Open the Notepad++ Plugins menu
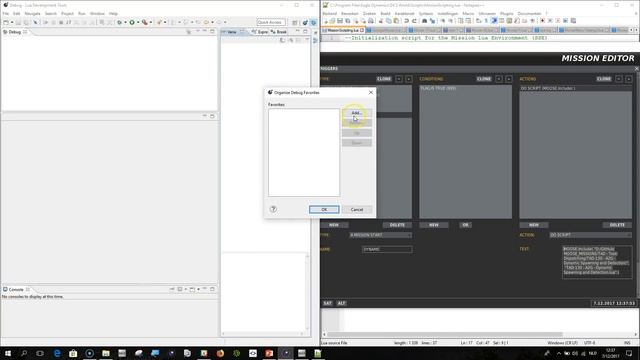This screenshot has height=360, width=640. point(507,13)
